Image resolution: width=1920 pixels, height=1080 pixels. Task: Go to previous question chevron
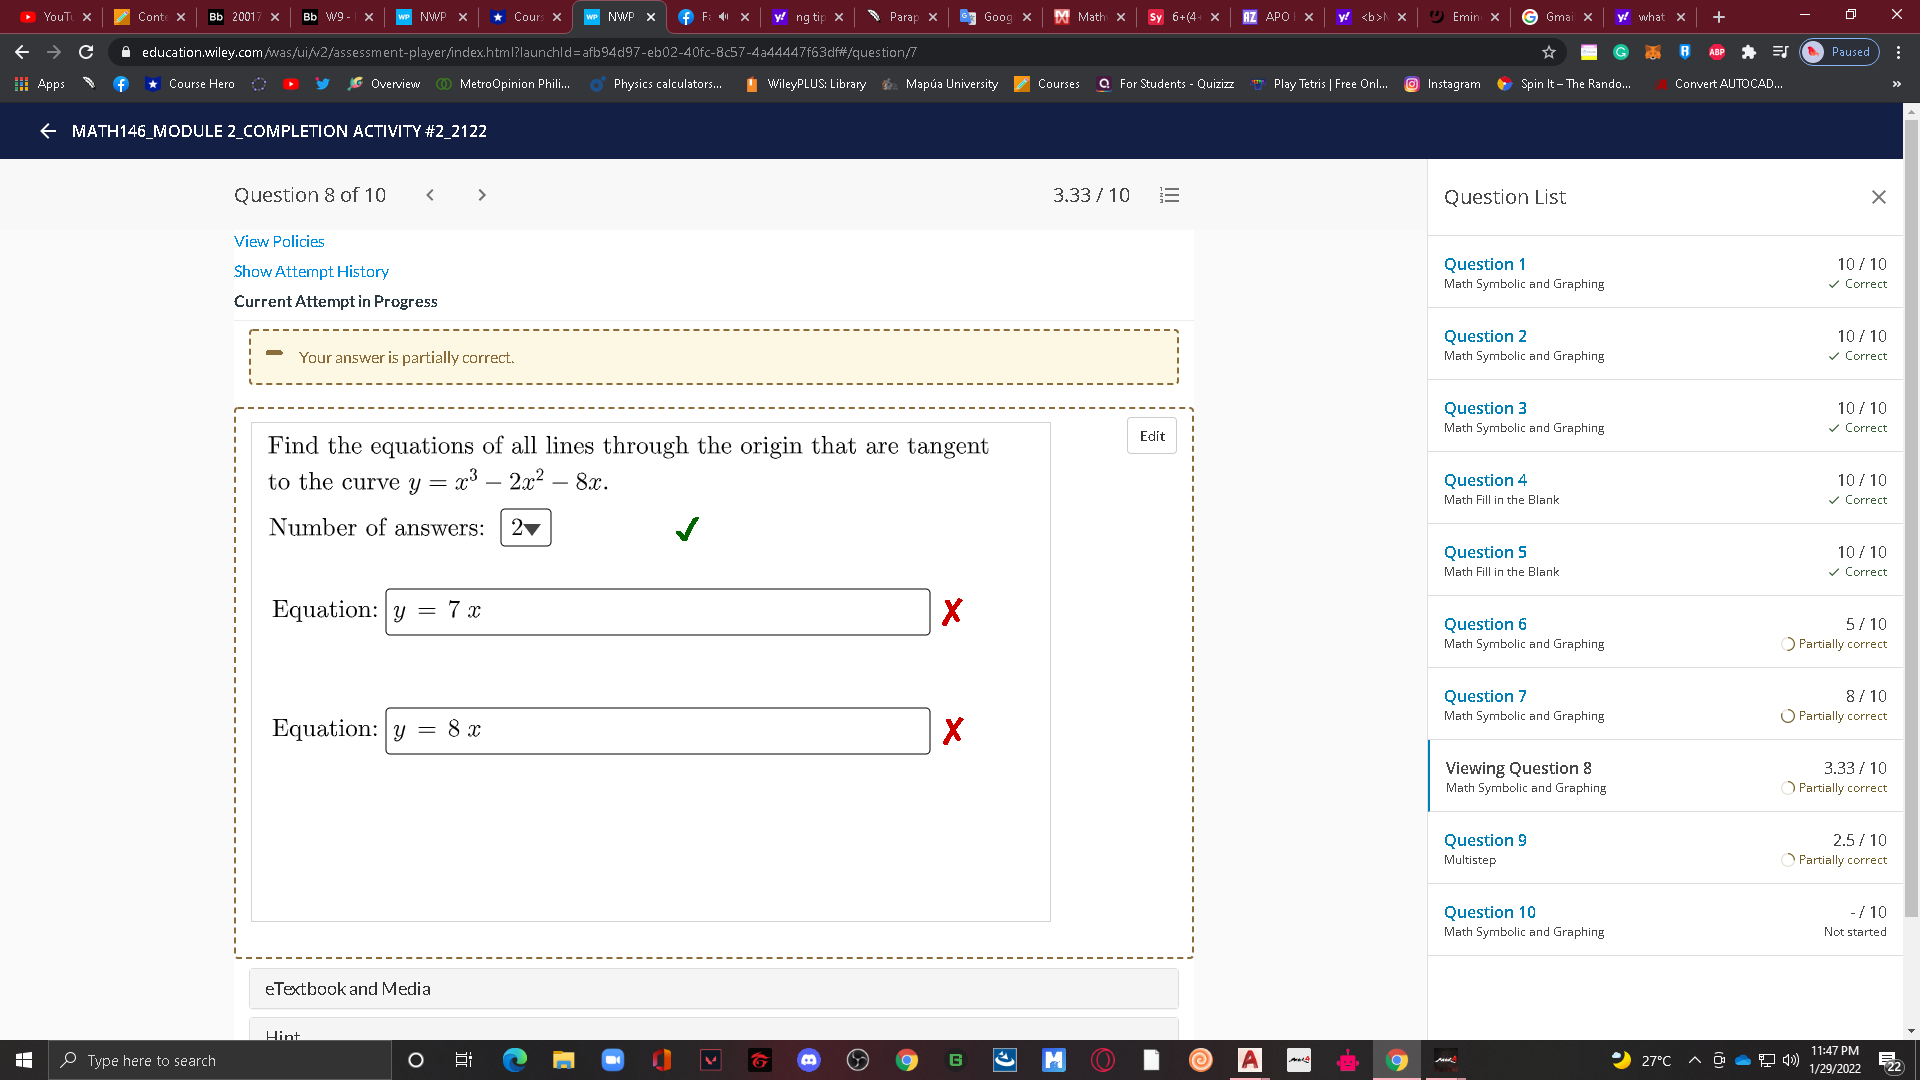pyautogui.click(x=430, y=195)
